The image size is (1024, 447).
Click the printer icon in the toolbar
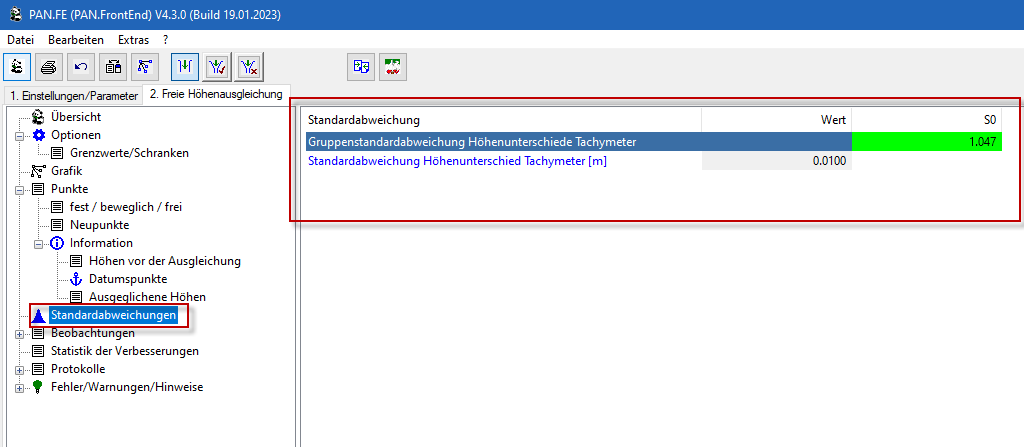[49, 67]
